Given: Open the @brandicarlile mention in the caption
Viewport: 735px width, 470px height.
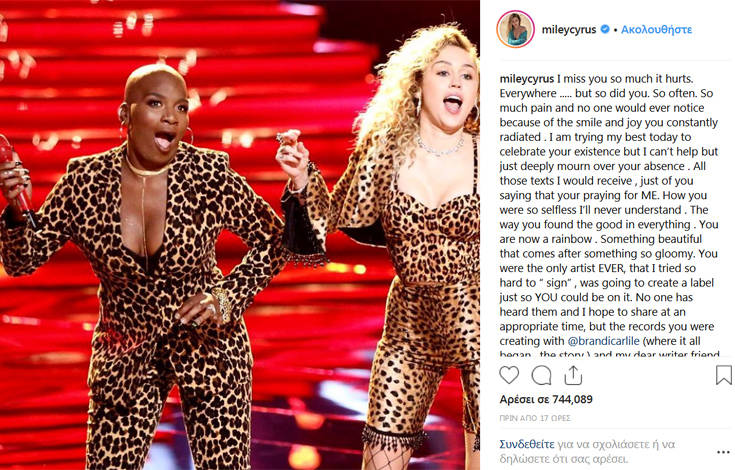Looking at the screenshot, I should (x=603, y=341).
